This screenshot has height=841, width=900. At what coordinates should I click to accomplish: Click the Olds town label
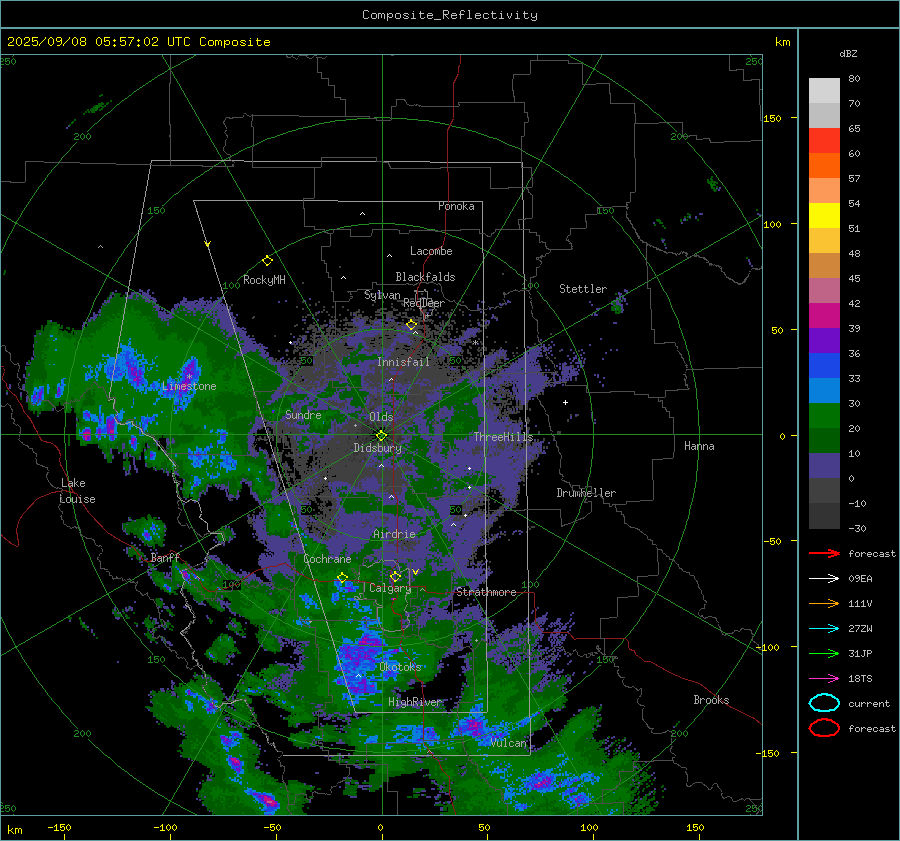(x=381, y=417)
